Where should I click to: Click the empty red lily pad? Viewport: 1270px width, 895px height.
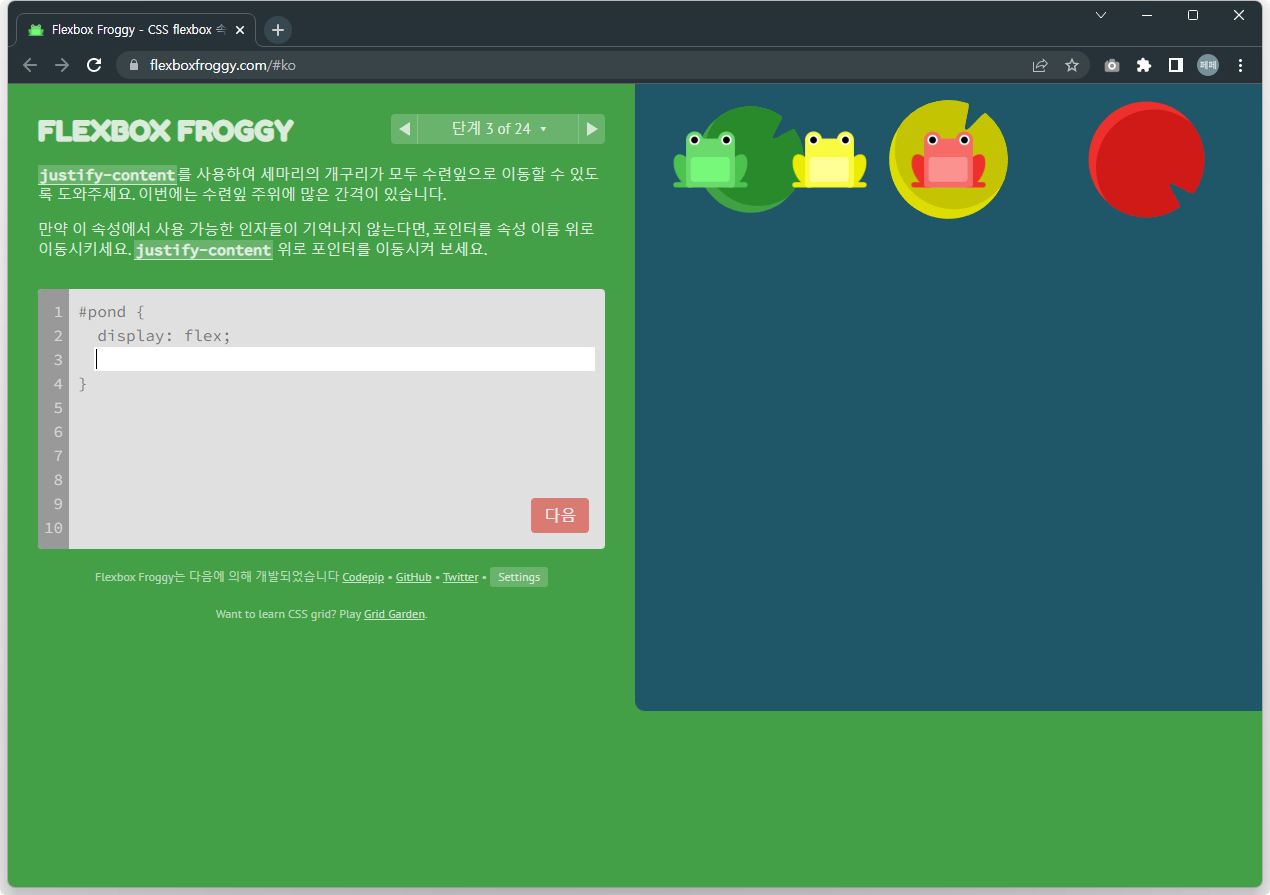click(1146, 159)
